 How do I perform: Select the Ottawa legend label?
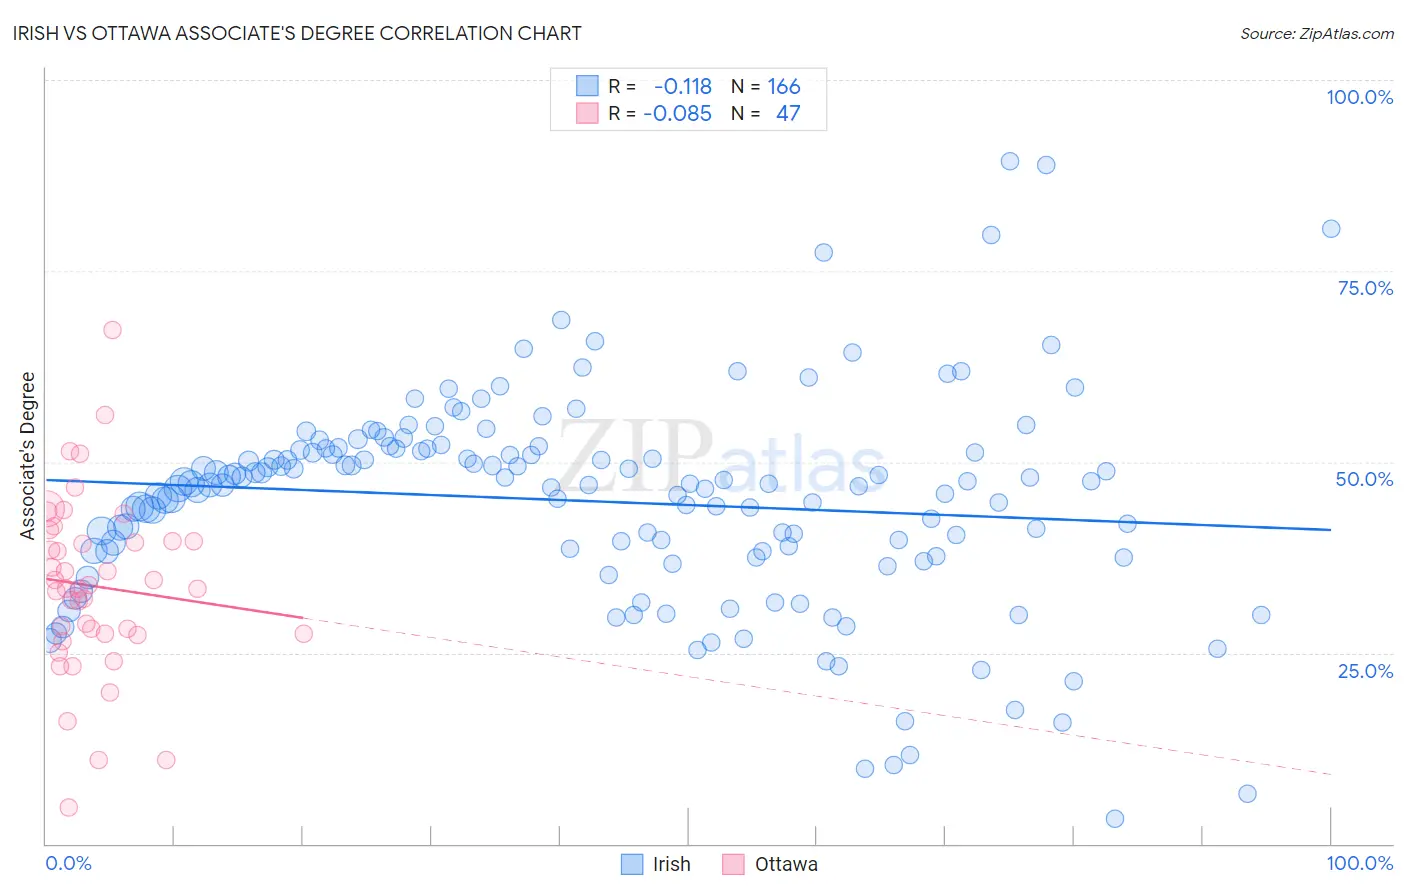[786, 864]
